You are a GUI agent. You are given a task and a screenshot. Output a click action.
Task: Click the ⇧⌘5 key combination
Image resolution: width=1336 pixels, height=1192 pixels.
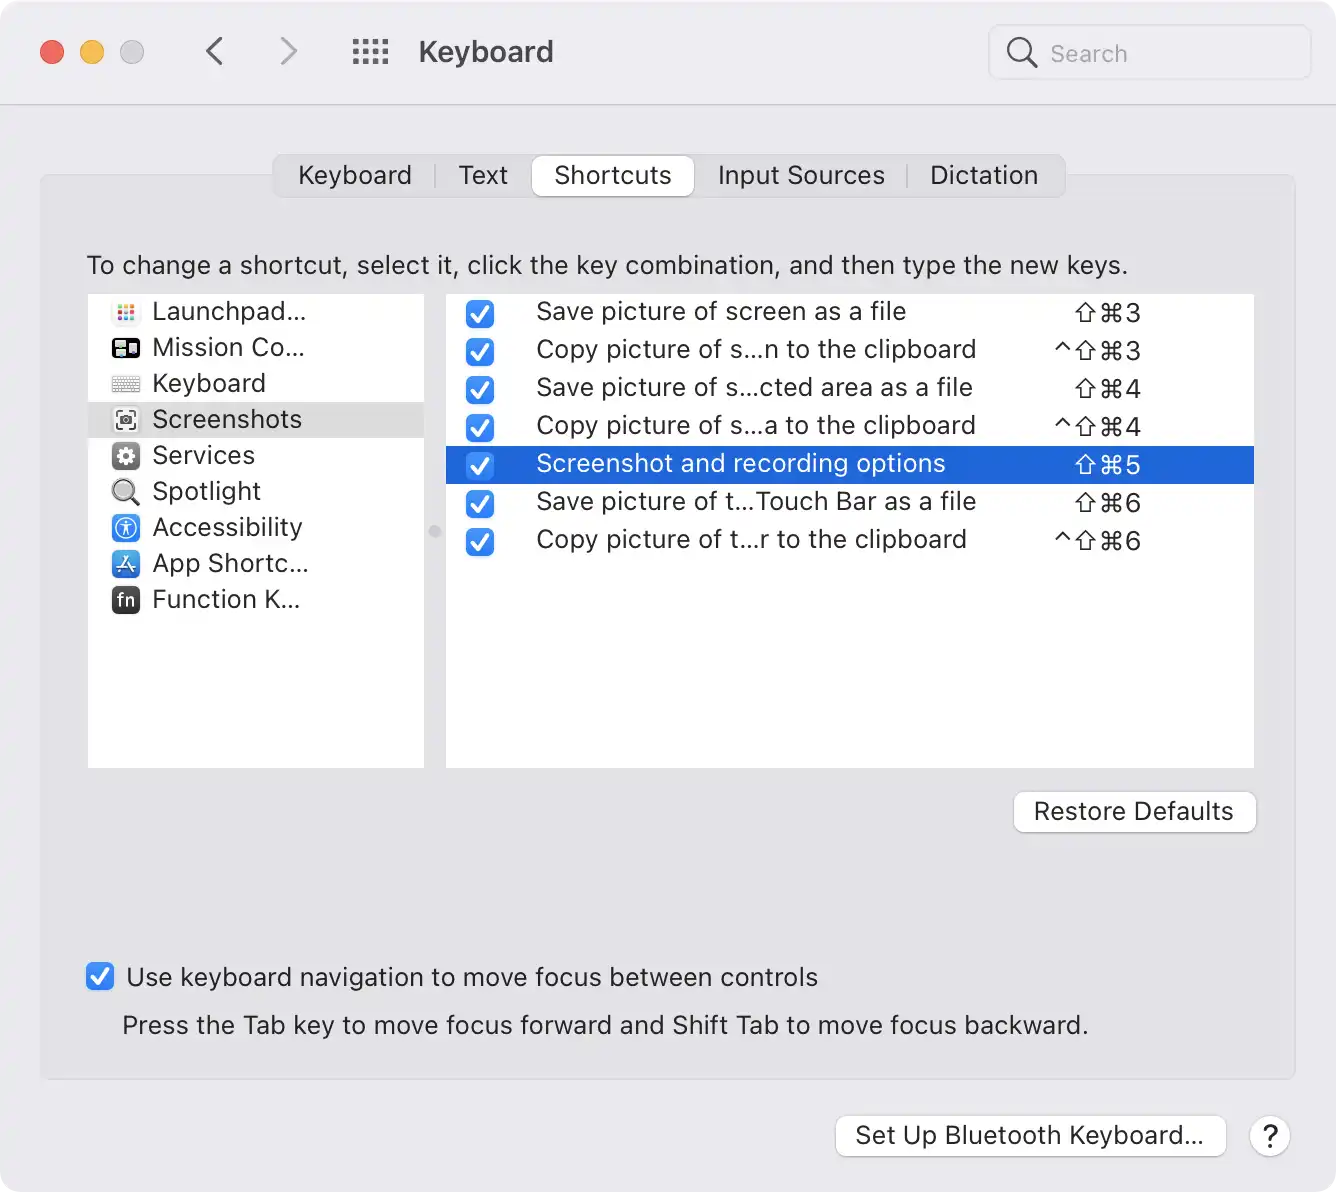click(x=1108, y=466)
